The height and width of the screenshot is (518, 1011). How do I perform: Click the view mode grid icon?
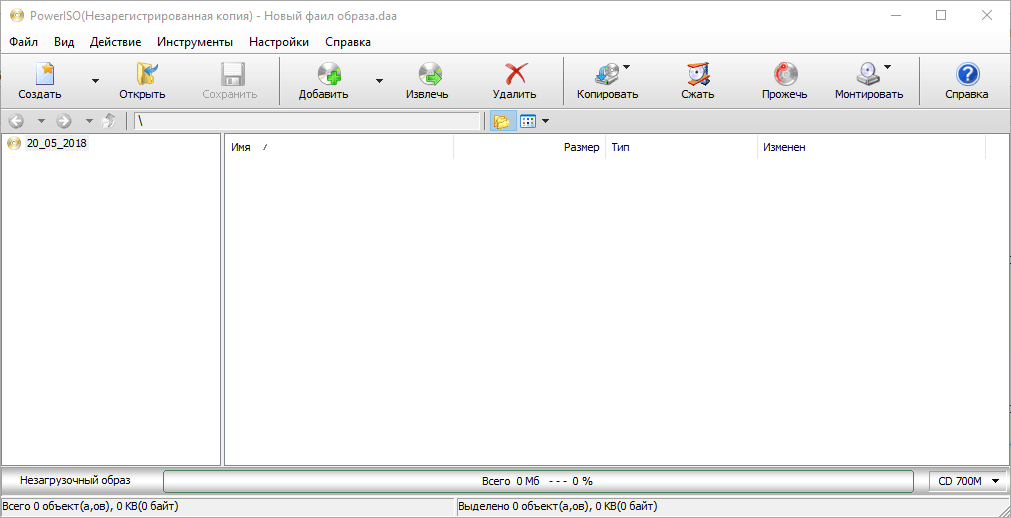[528, 121]
